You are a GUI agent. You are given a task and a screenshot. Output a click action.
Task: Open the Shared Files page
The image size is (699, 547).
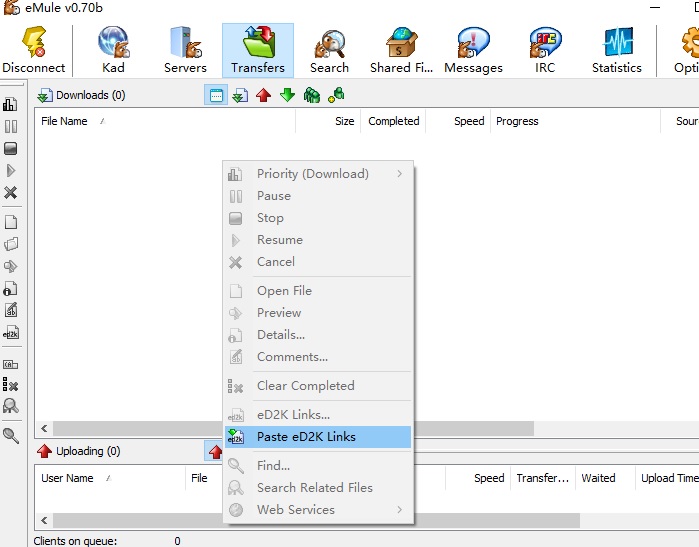(x=401, y=50)
